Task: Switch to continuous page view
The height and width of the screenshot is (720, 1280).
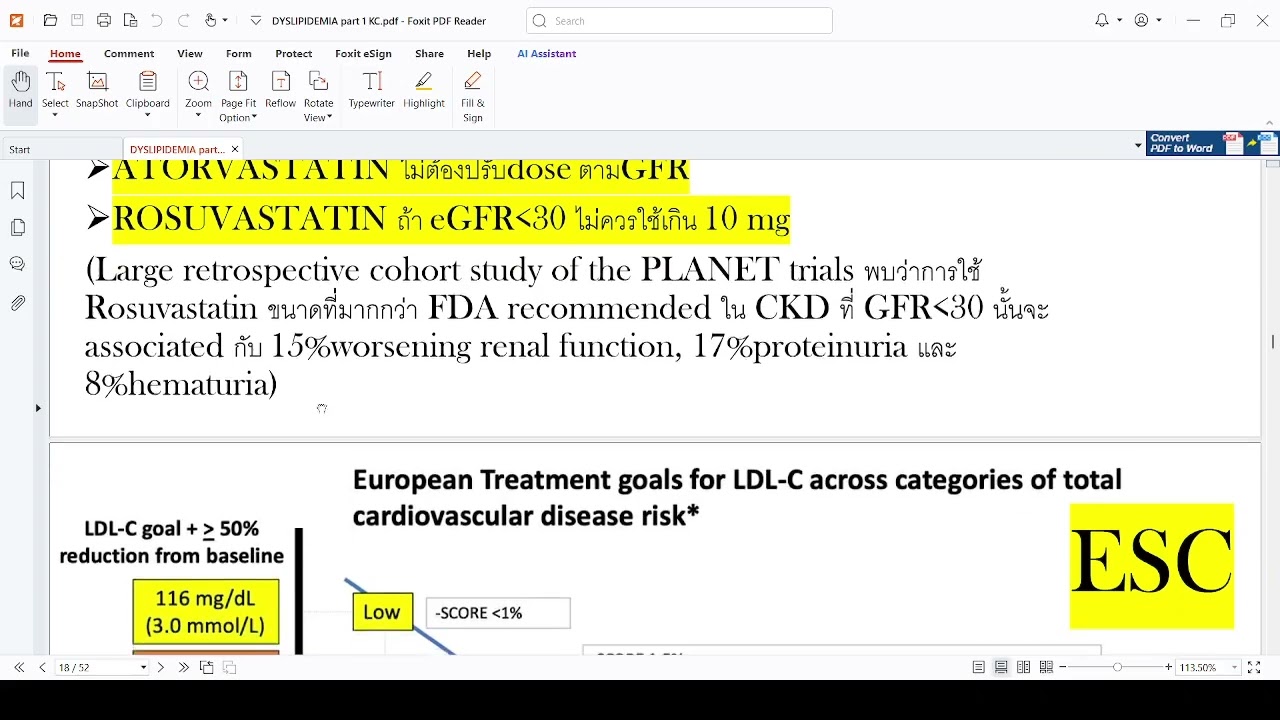Action: [x=1001, y=667]
